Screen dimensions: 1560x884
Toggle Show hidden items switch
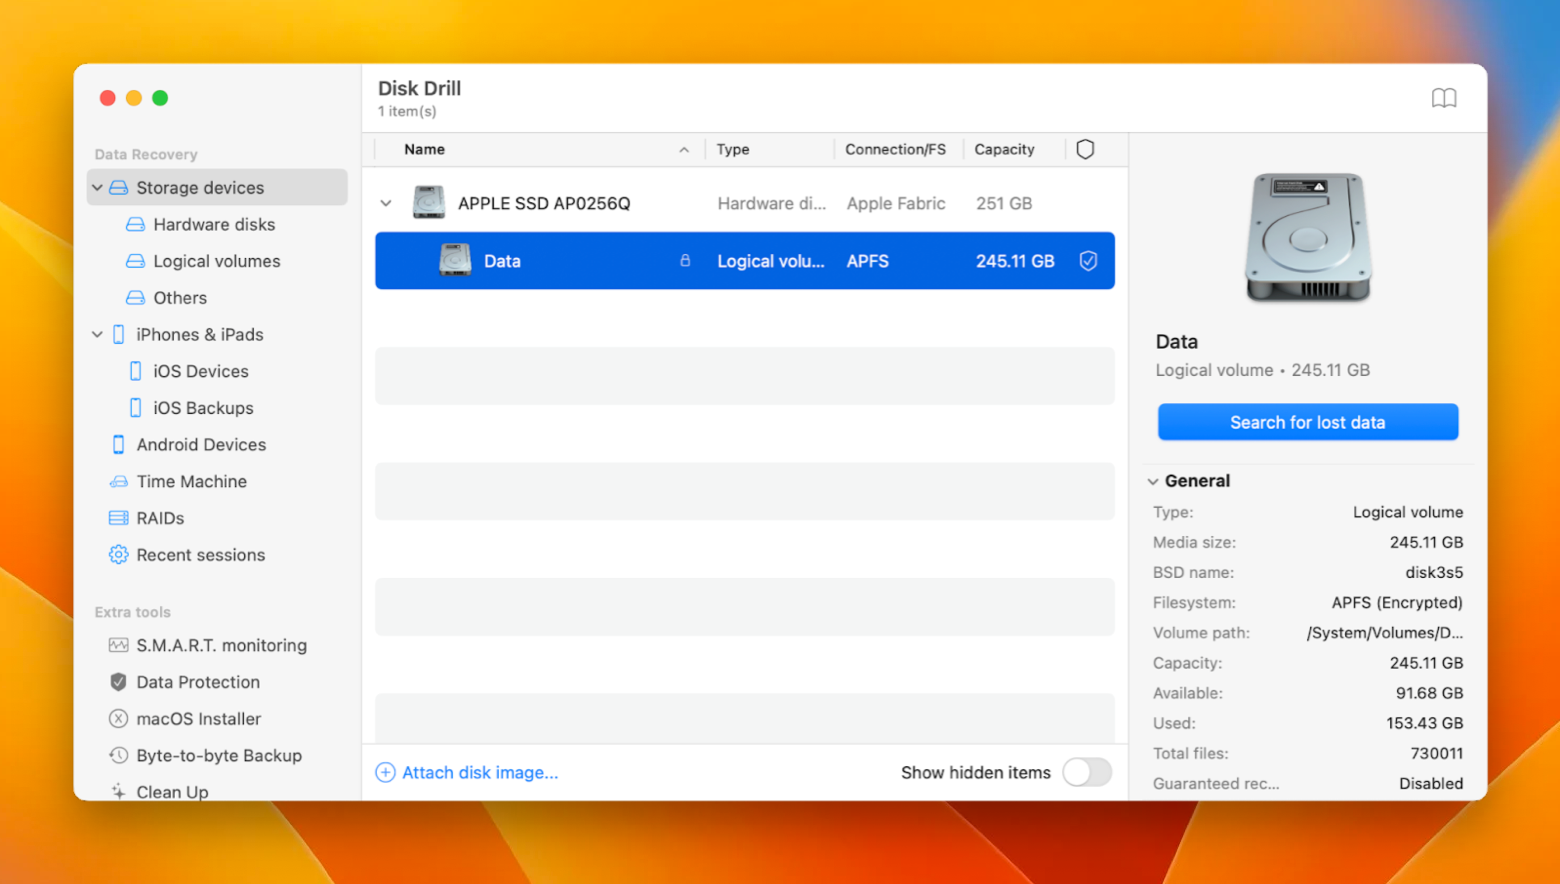(x=1087, y=772)
